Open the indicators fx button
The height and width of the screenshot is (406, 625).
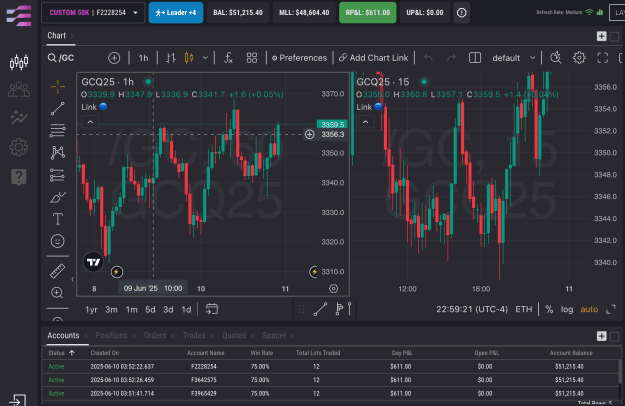(228, 58)
